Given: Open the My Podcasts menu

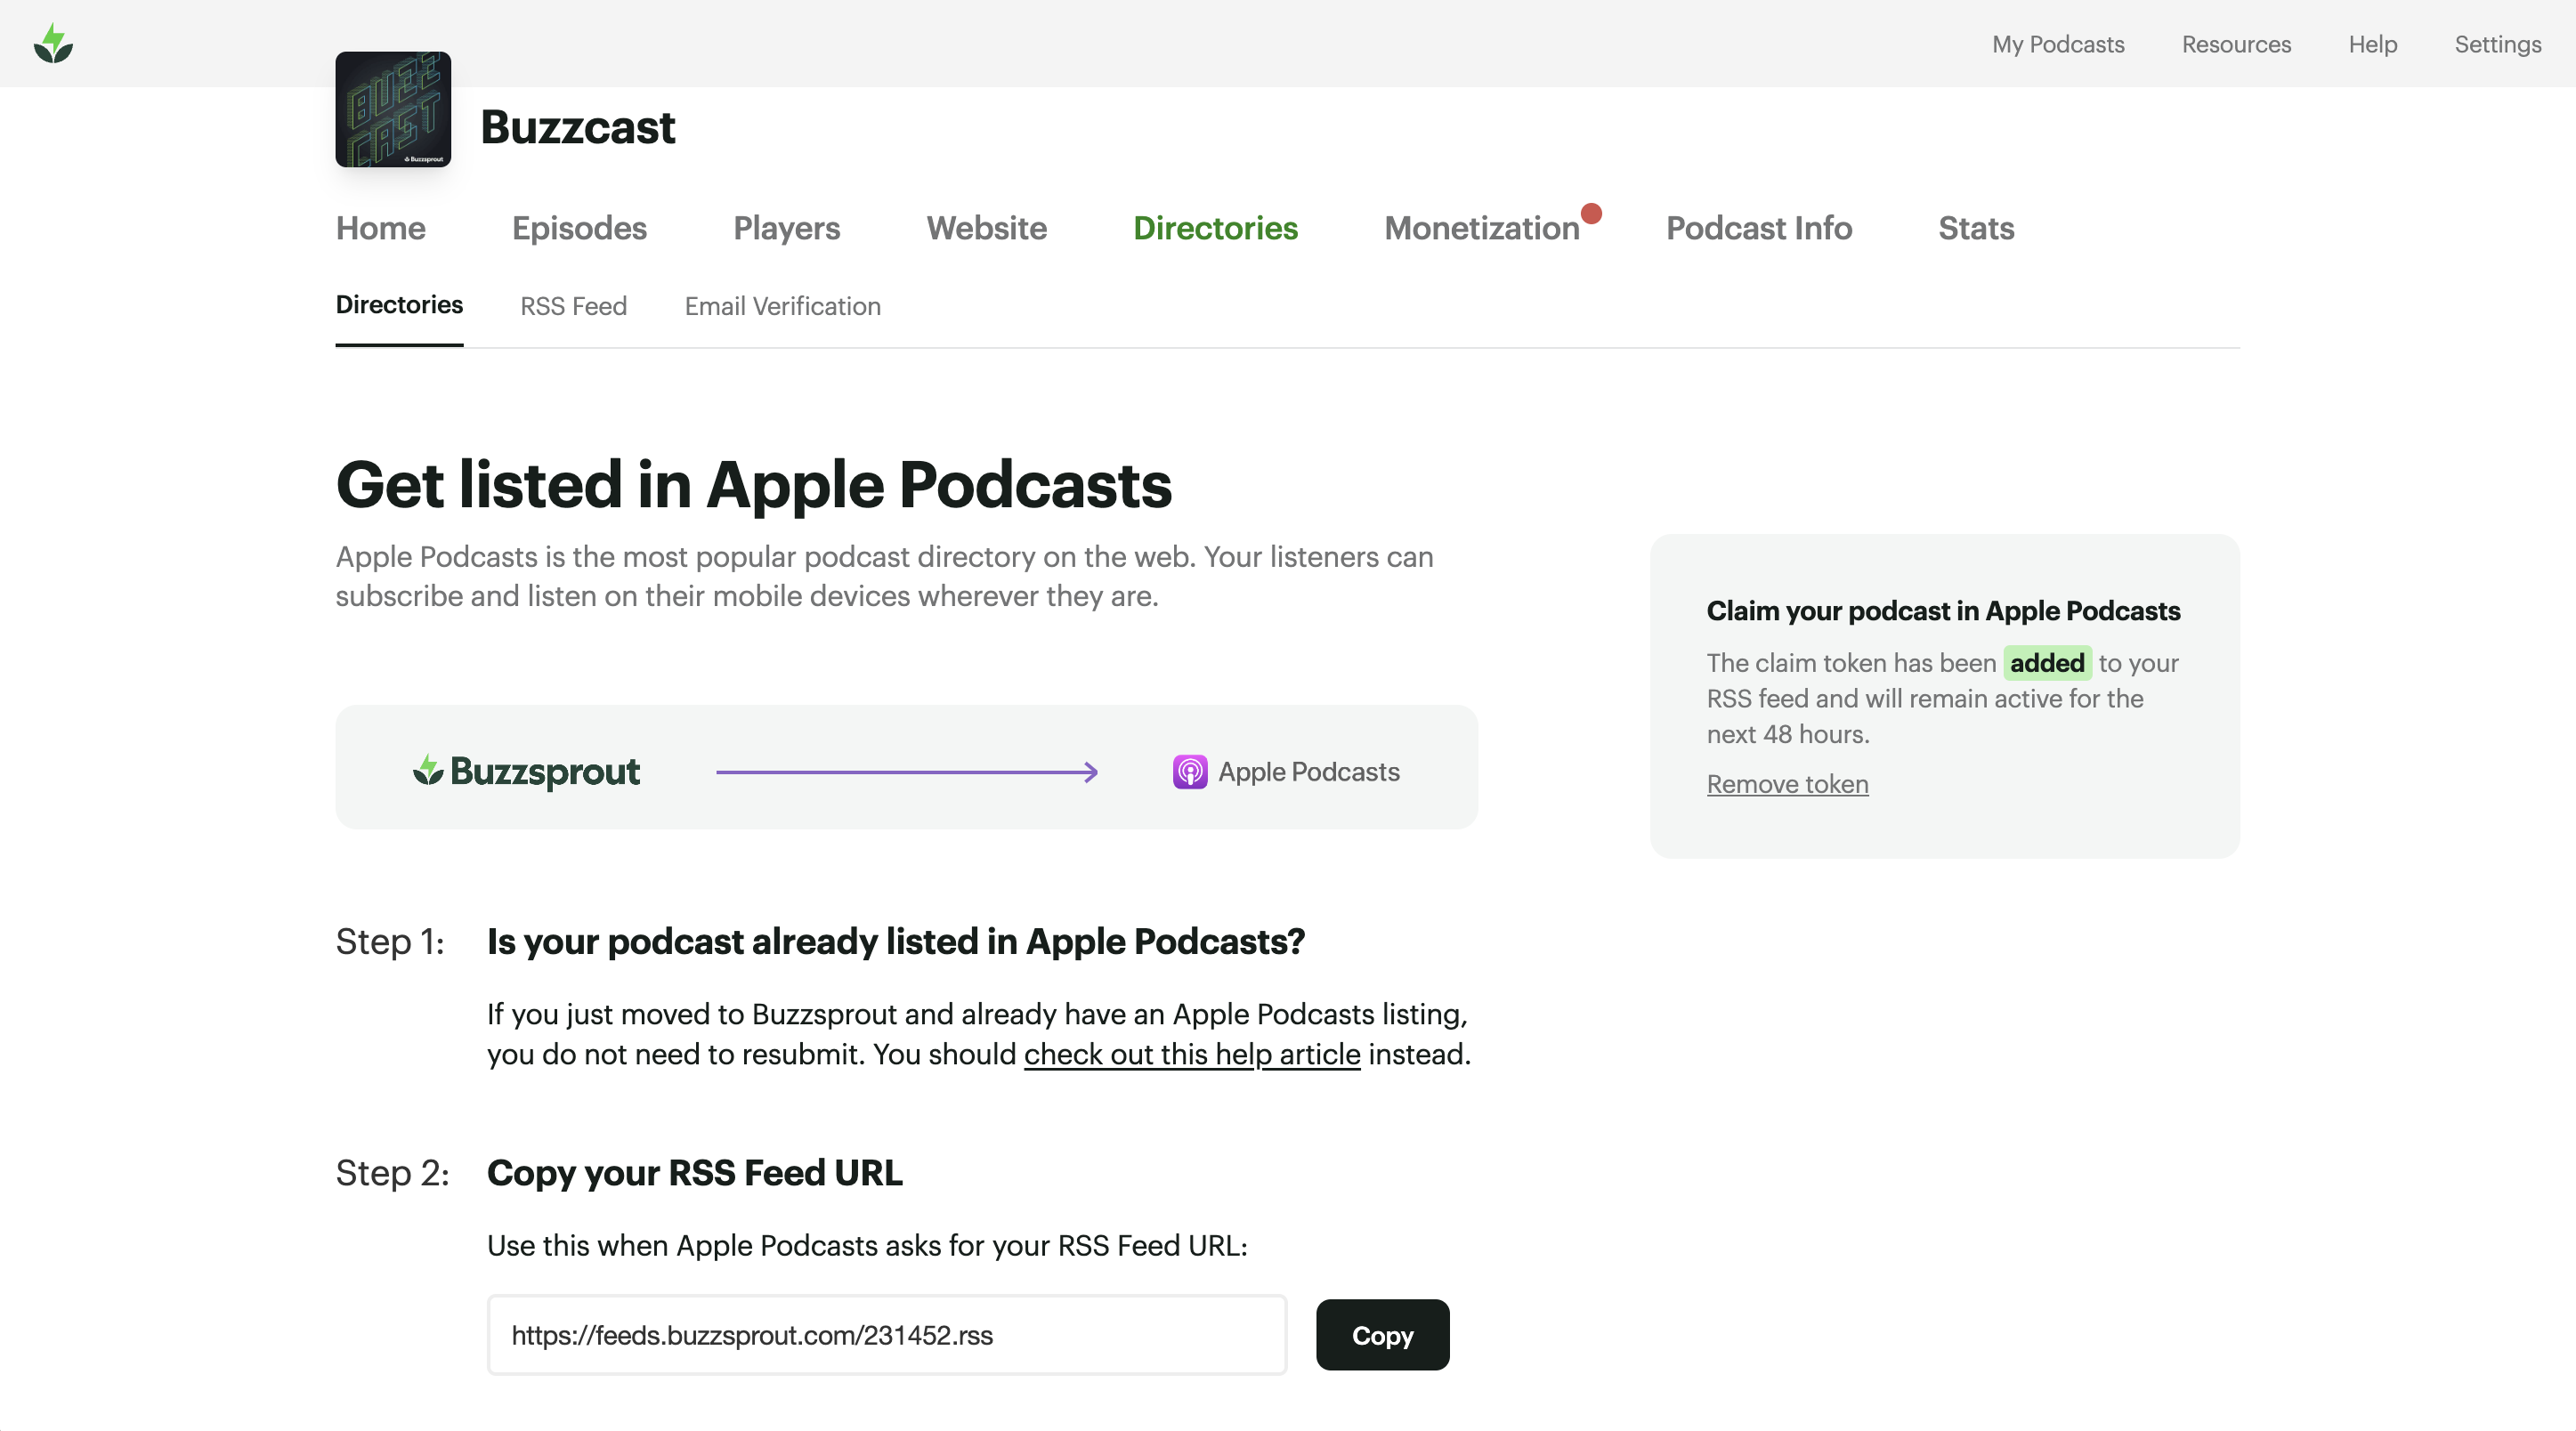Looking at the screenshot, I should pos(2057,44).
